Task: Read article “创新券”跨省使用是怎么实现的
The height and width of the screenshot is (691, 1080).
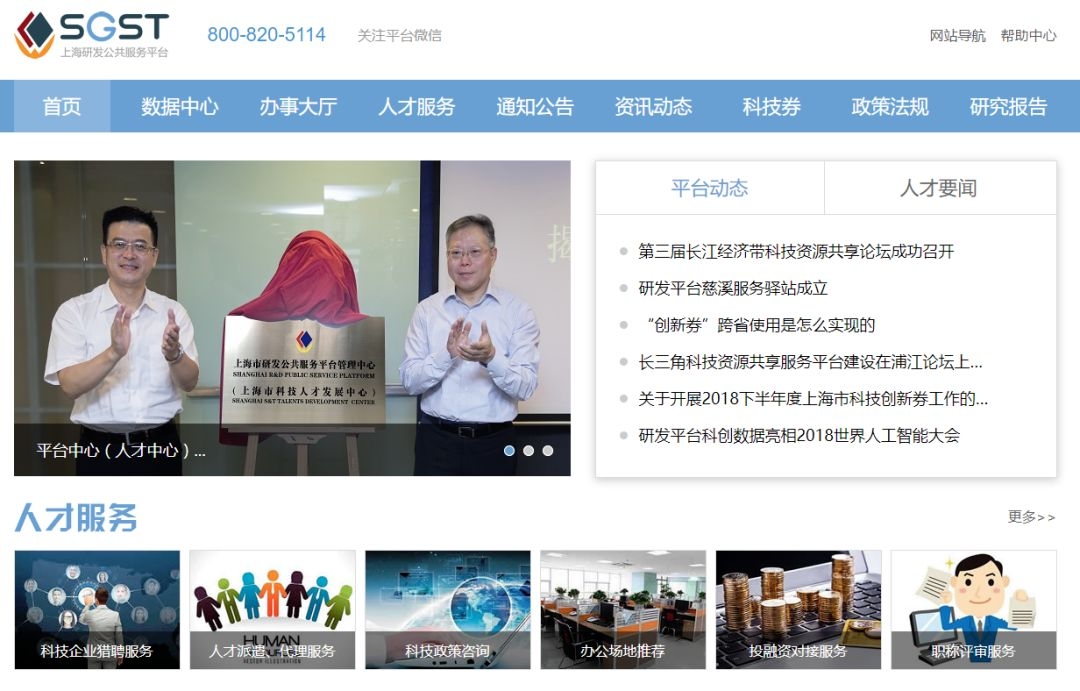Action: point(760,325)
